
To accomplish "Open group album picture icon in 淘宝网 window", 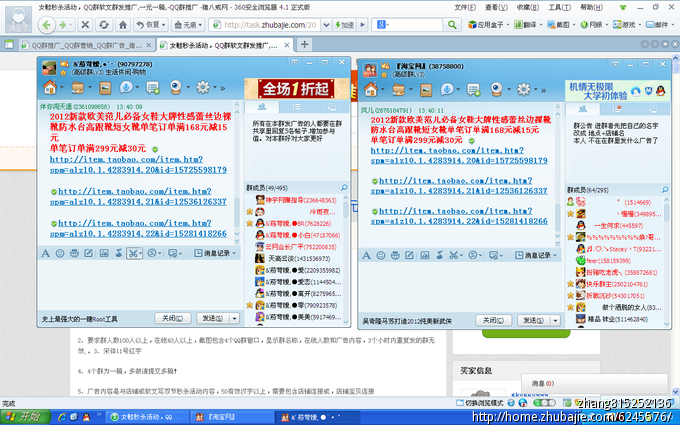I will [x=426, y=90].
